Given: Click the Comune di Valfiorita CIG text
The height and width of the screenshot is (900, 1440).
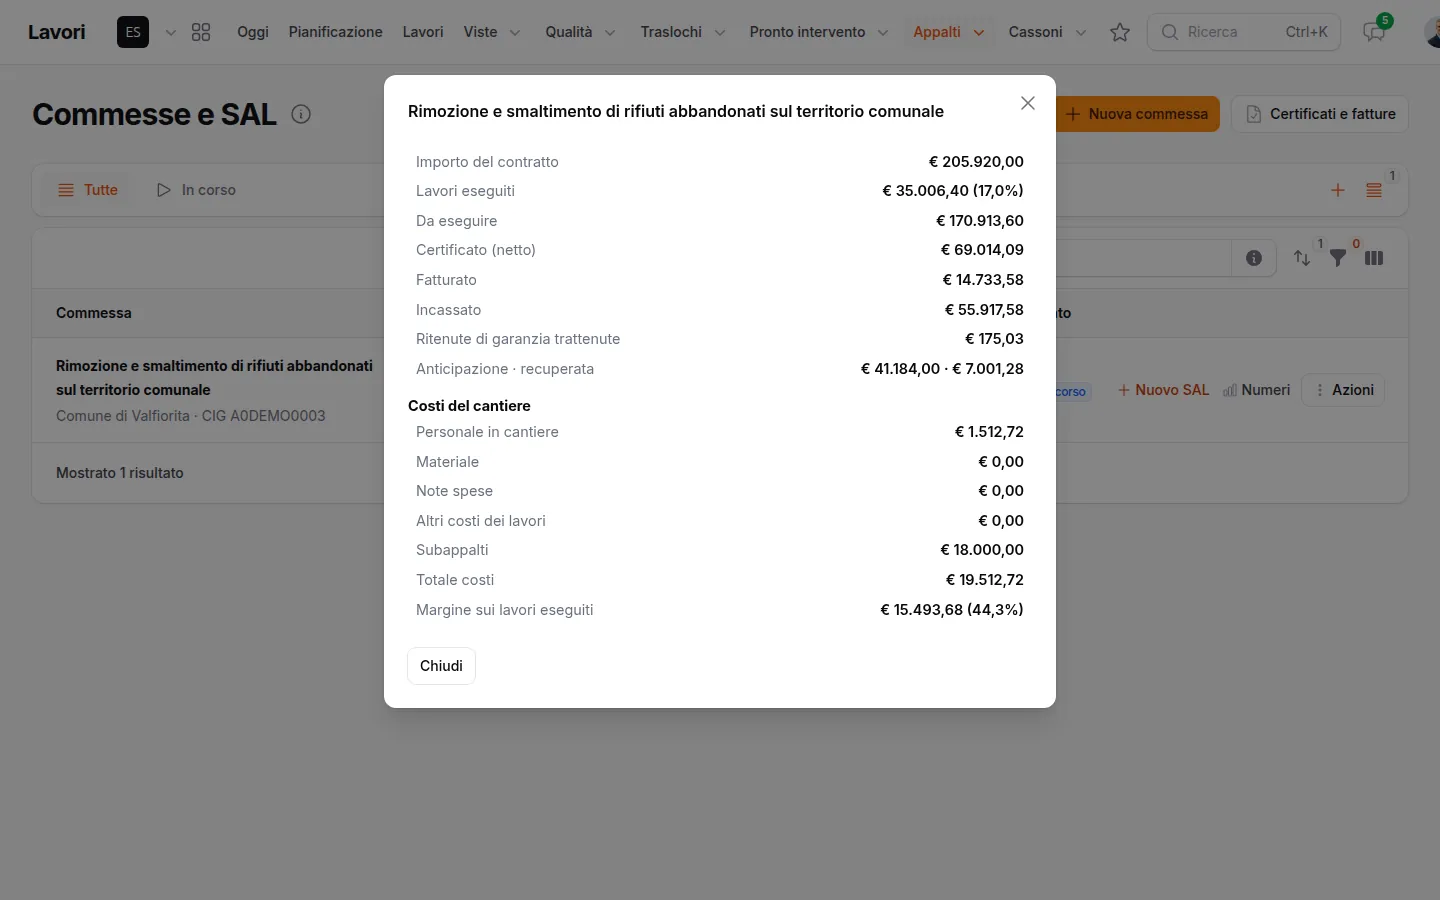Looking at the screenshot, I should pos(191,416).
